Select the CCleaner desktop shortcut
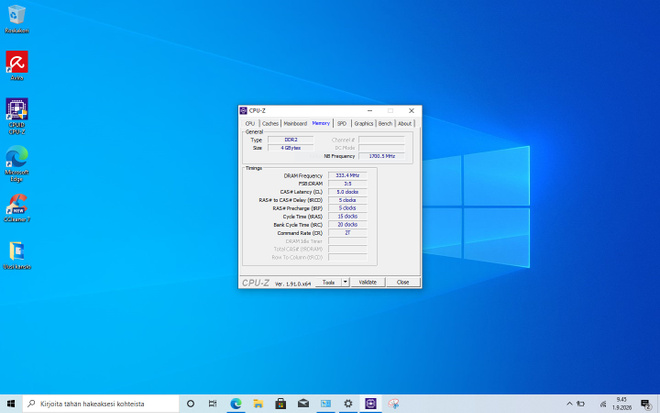 click(x=17, y=208)
